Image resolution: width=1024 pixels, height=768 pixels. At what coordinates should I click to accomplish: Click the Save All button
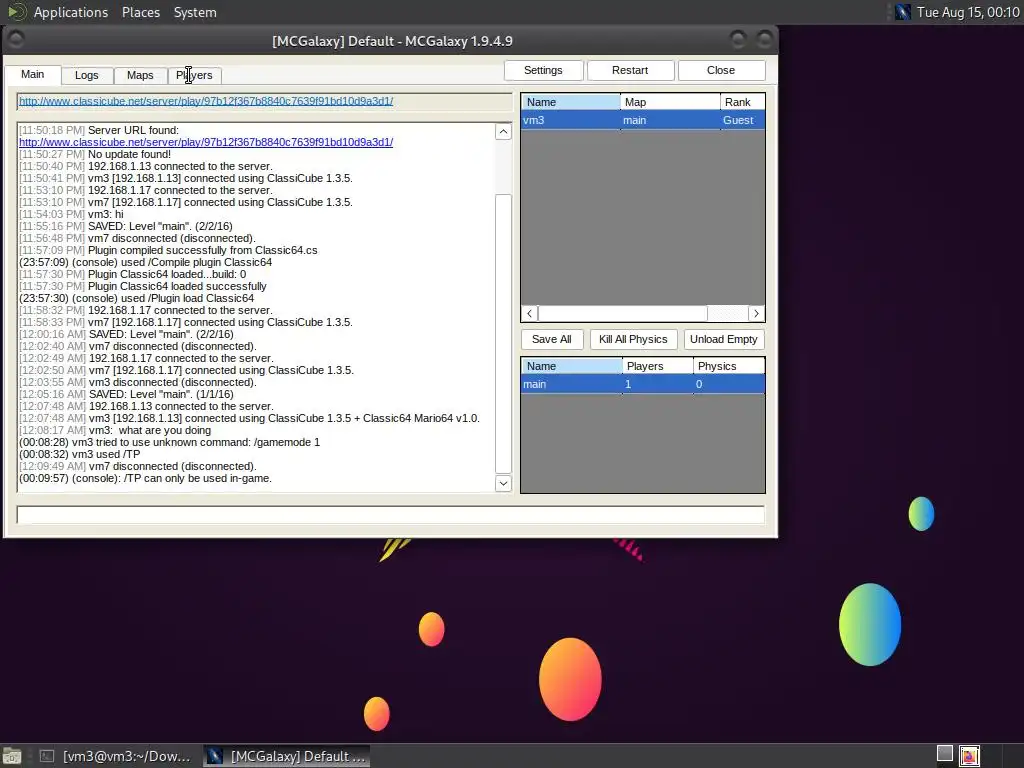click(552, 340)
